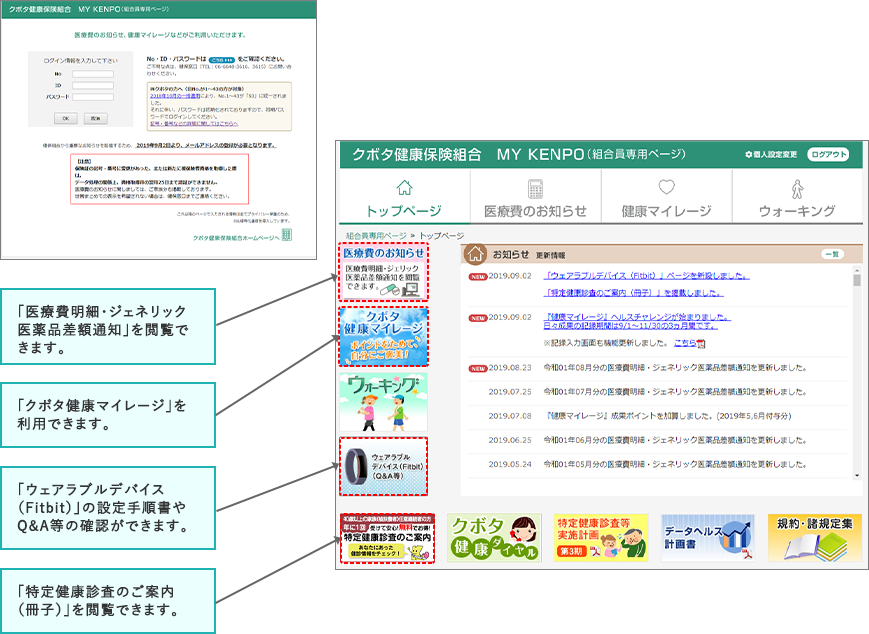Open the 医療費のお知らせ calculator tab

[x=535, y=197]
